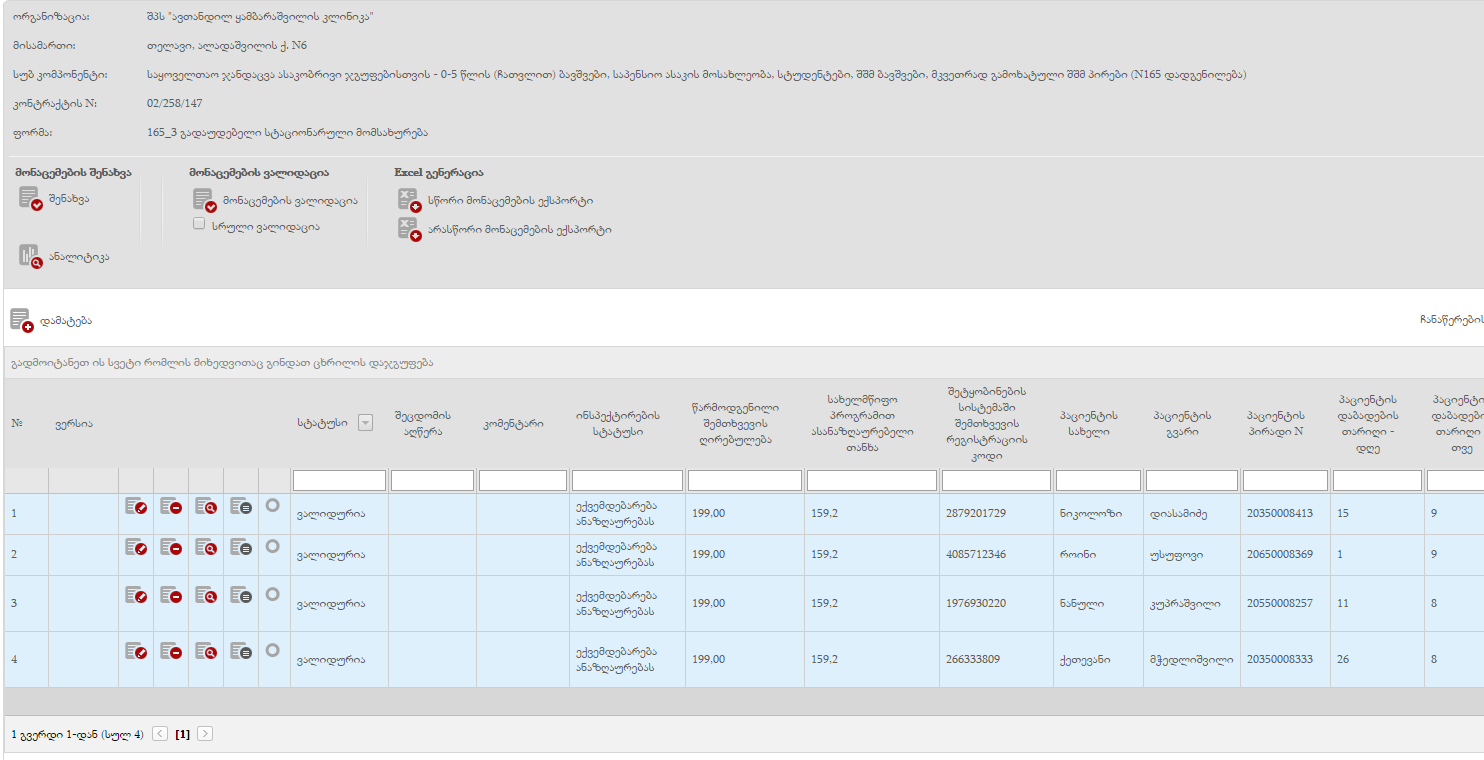Edit row 1 using the pencil icon
Screen dimensions: 1484x760
[136, 507]
